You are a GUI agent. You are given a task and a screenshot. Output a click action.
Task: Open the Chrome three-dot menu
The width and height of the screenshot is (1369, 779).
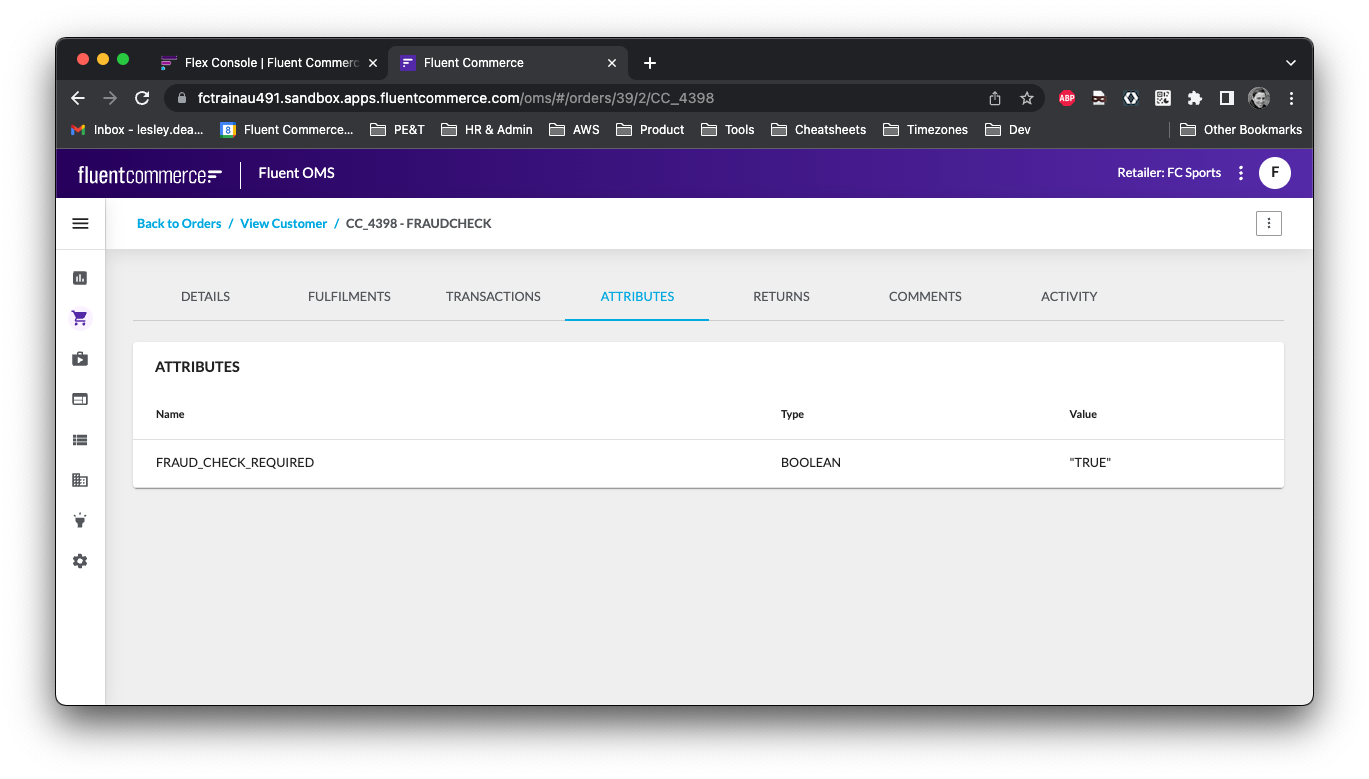coord(1291,98)
